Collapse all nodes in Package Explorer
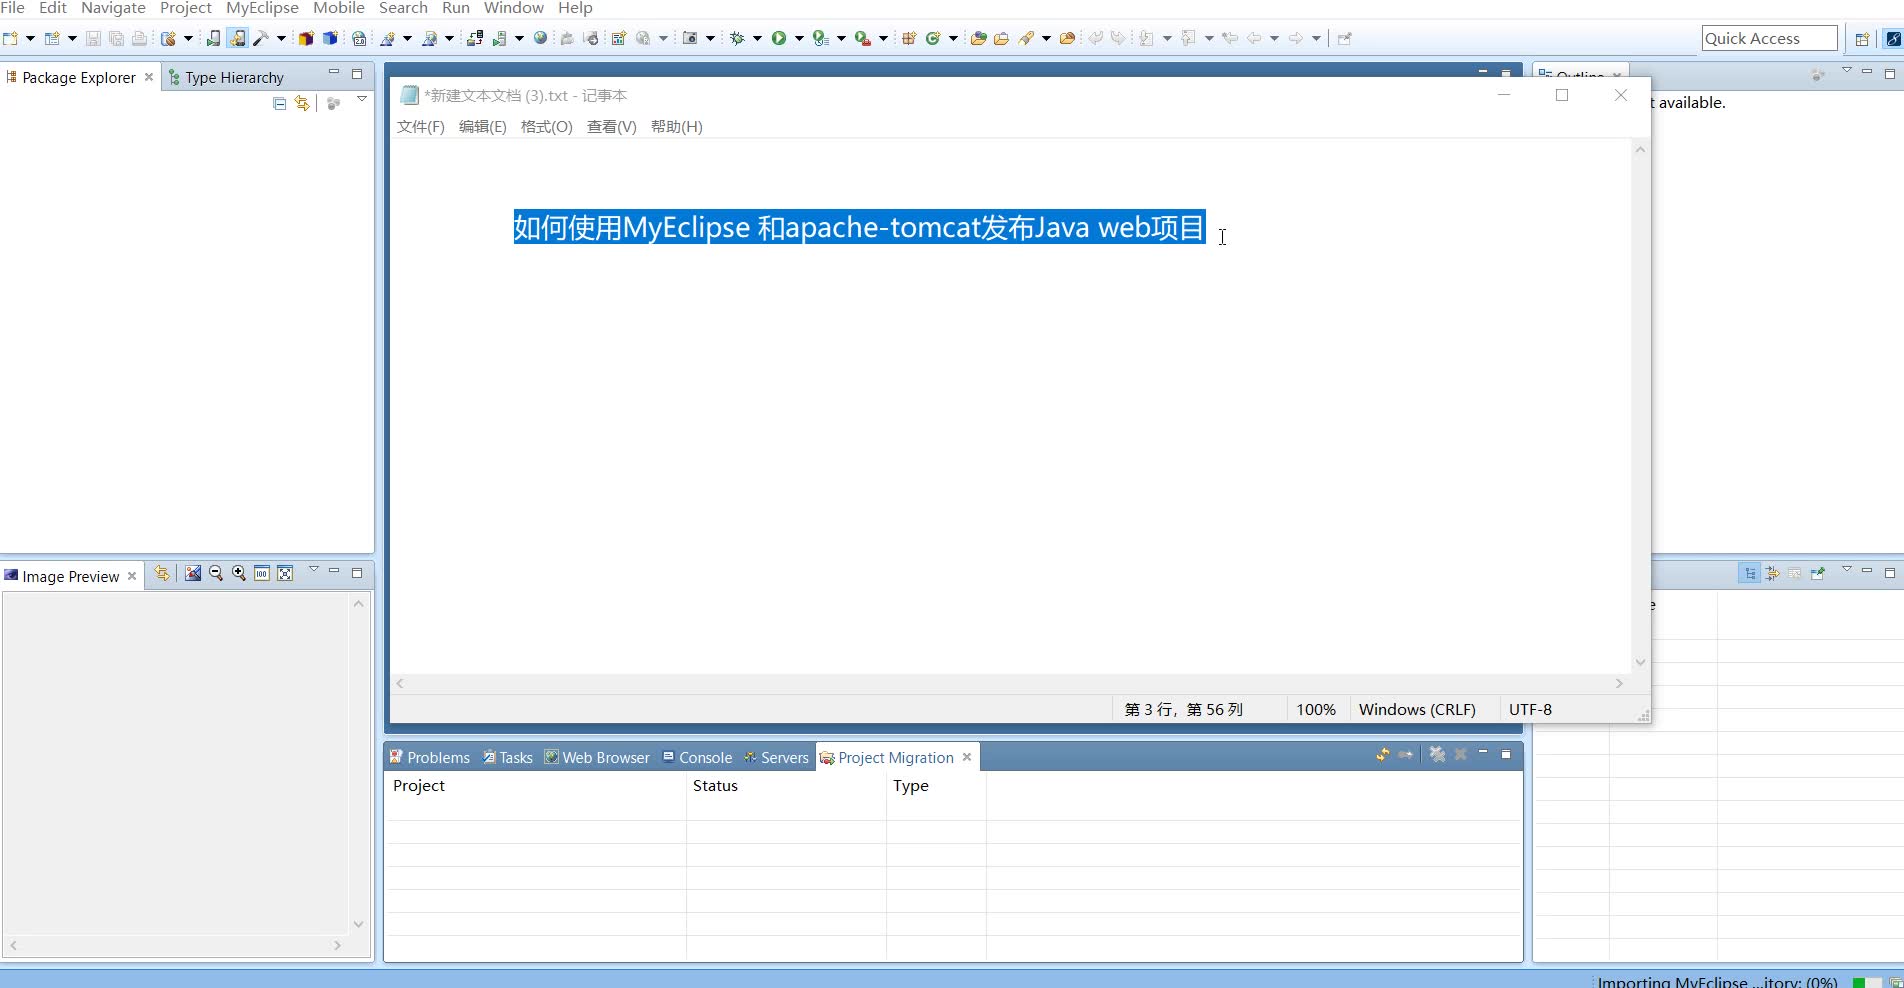Screen dimensions: 1904x988 click(279, 102)
